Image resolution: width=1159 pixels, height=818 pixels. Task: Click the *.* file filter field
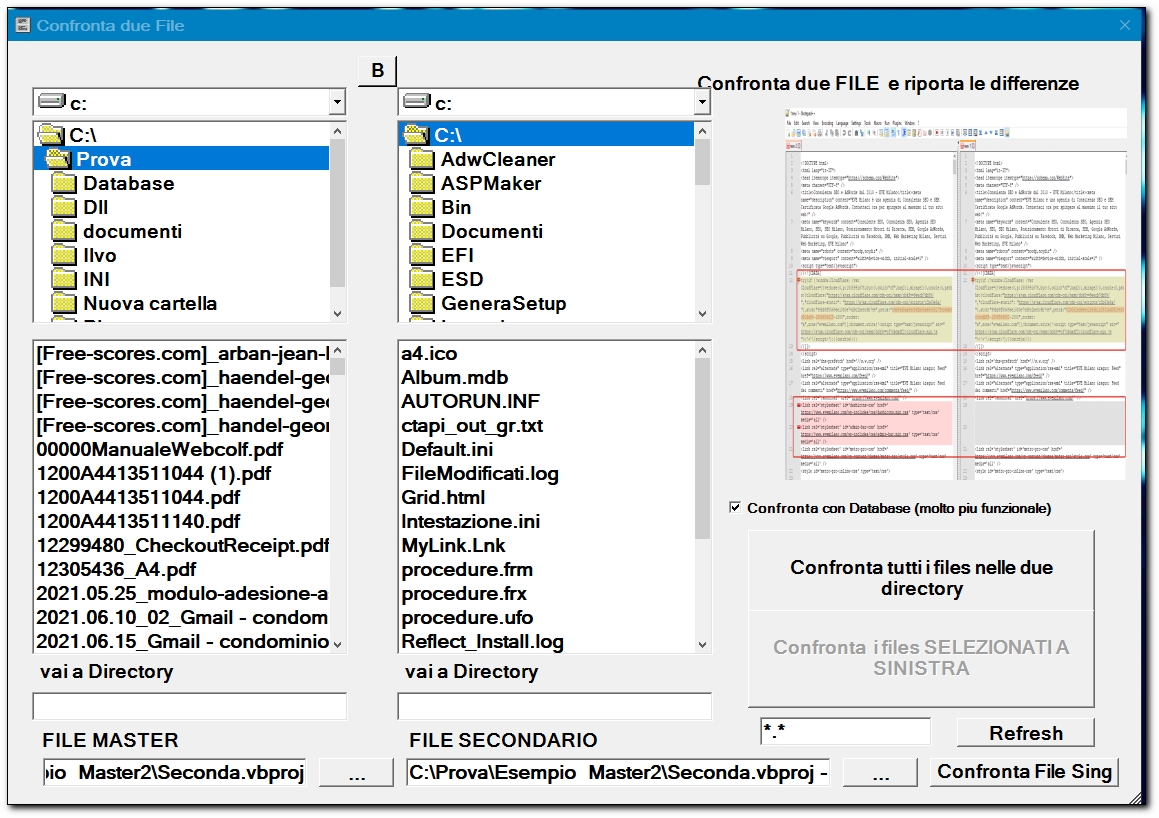pyautogui.click(x=846, y=732)
